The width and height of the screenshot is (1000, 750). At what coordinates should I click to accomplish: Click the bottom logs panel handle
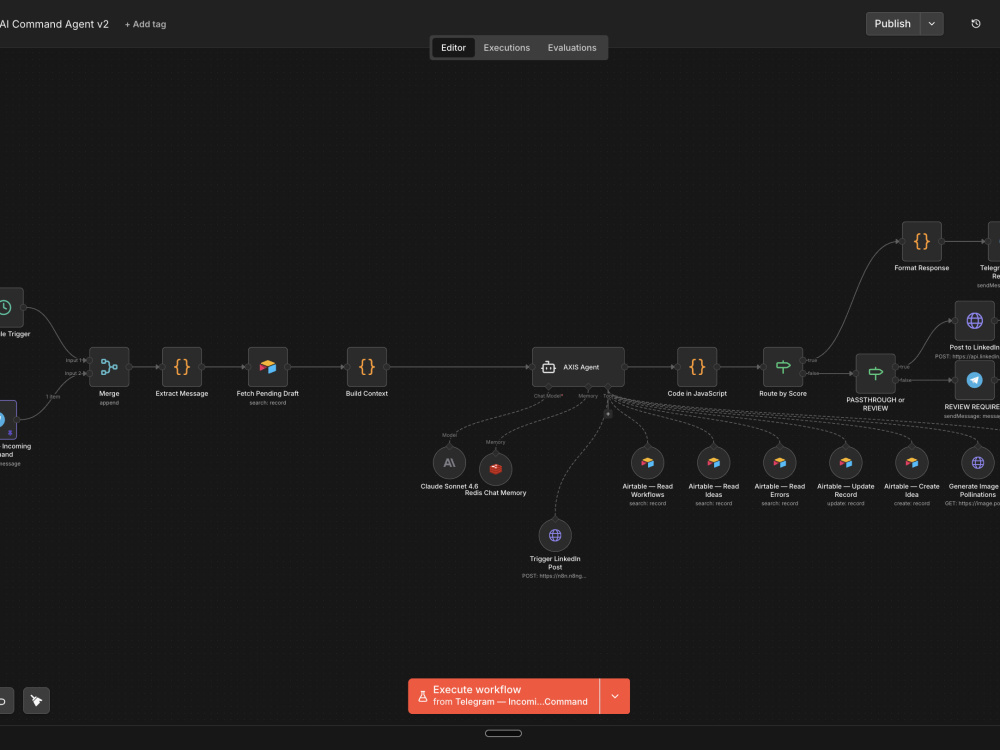[x=503, y=733]
